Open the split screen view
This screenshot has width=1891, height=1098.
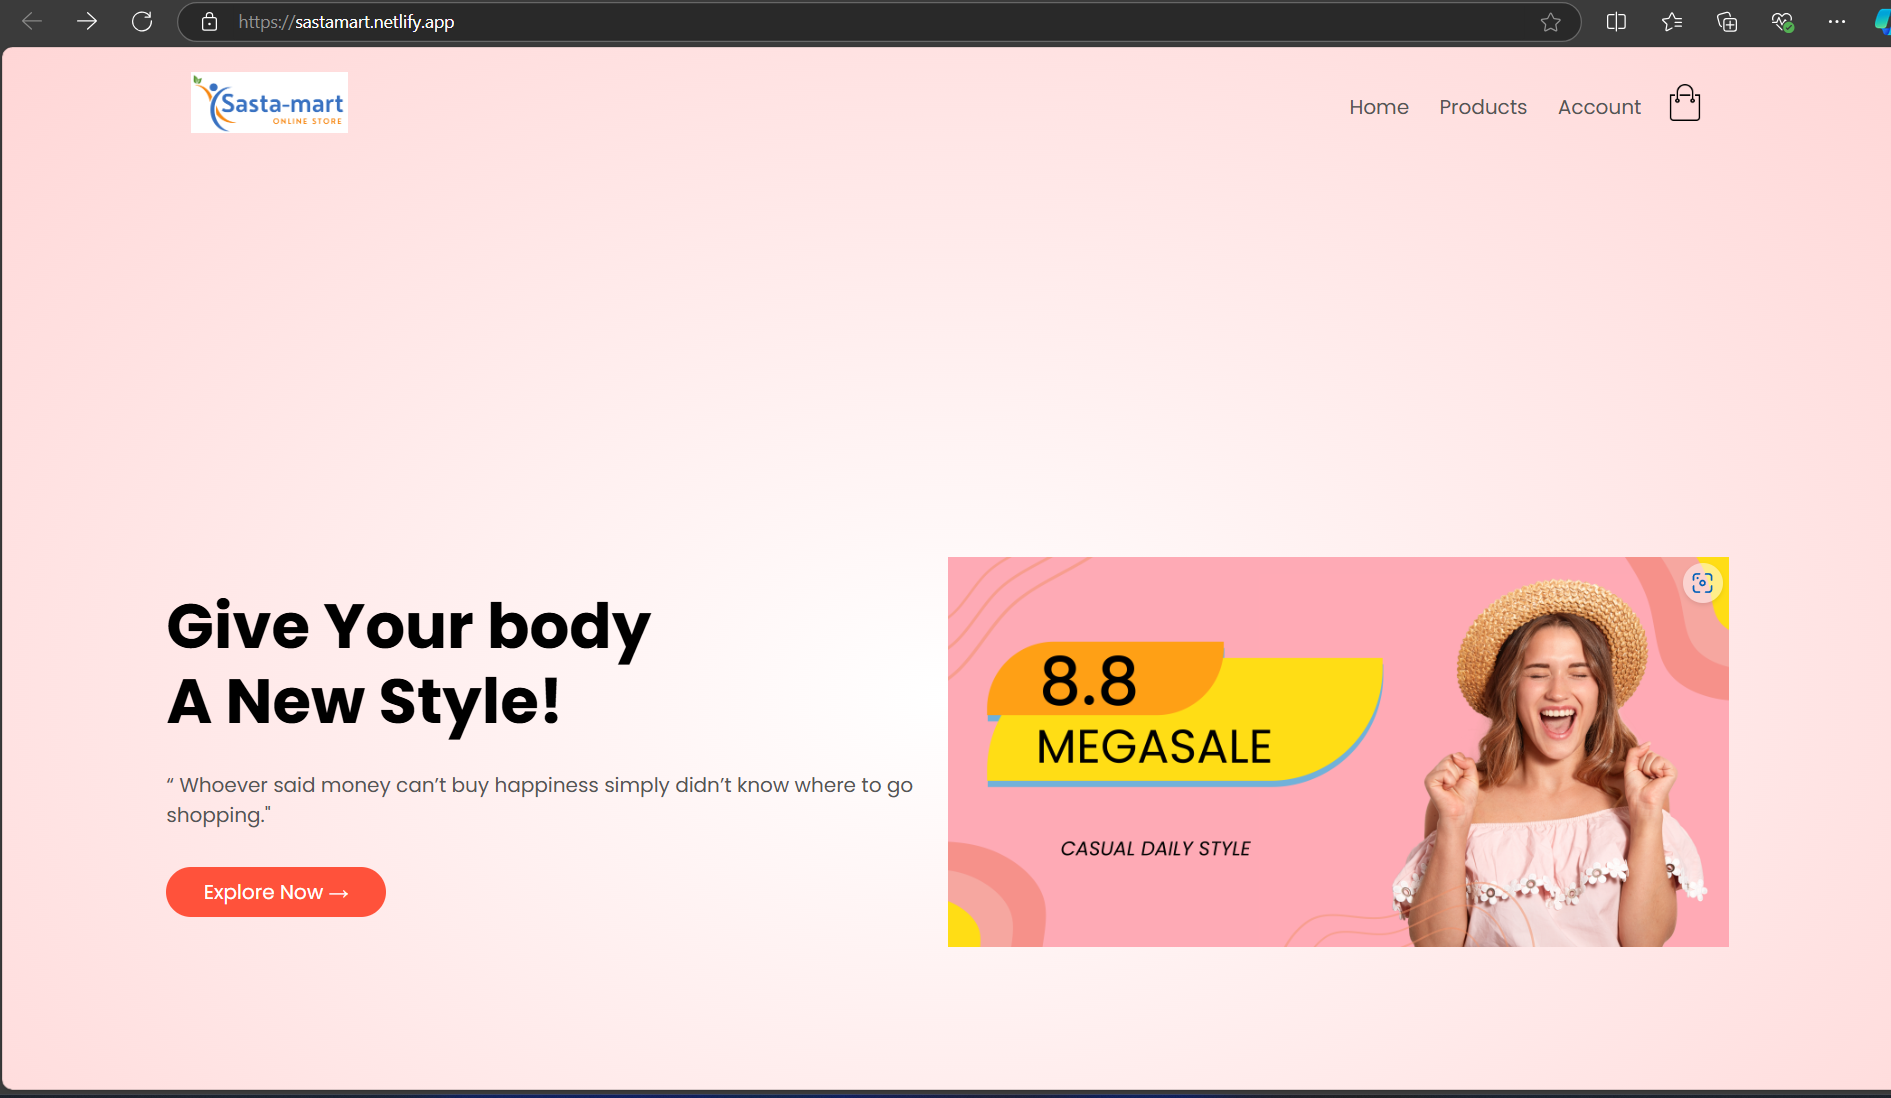(x=1616, y=22)
